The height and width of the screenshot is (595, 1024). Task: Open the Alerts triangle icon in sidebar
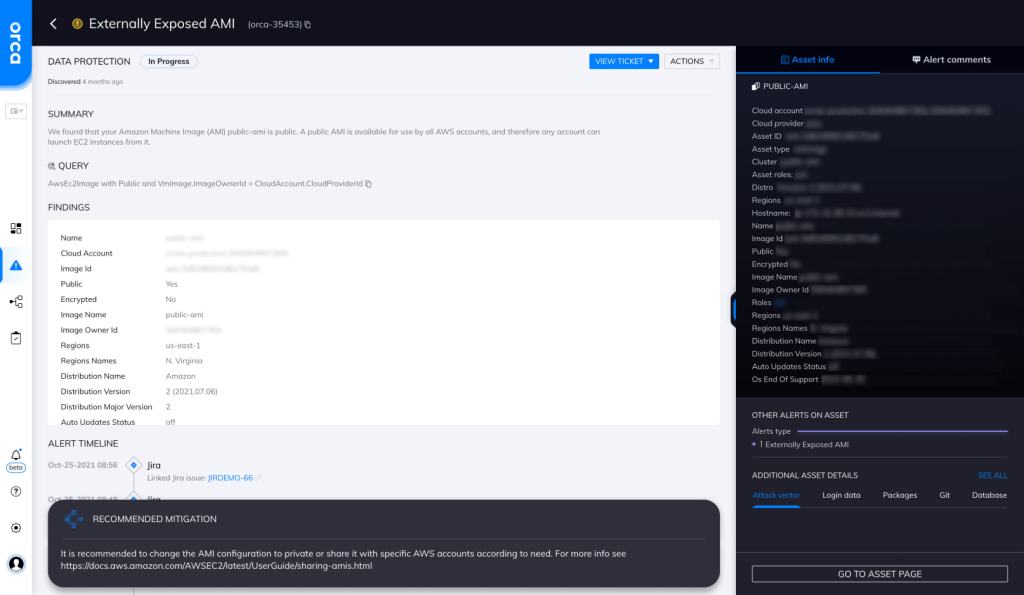coord(16,265)
